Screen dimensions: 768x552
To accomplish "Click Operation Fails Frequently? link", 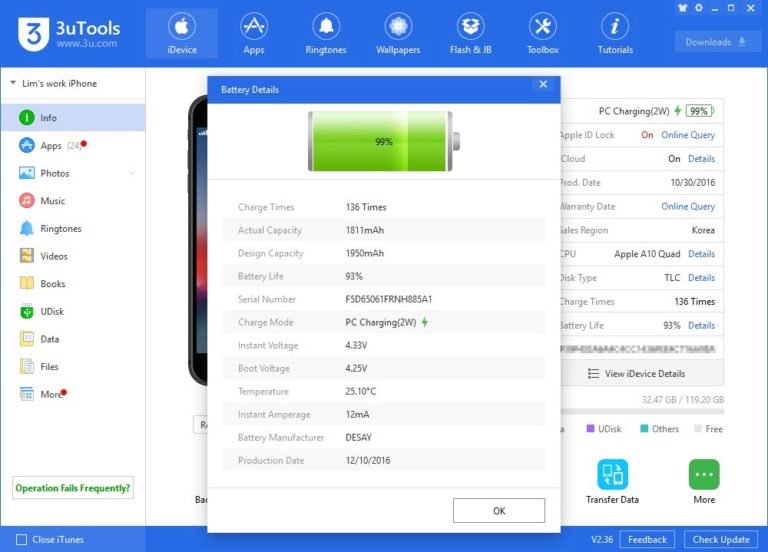I will point(72,488).
